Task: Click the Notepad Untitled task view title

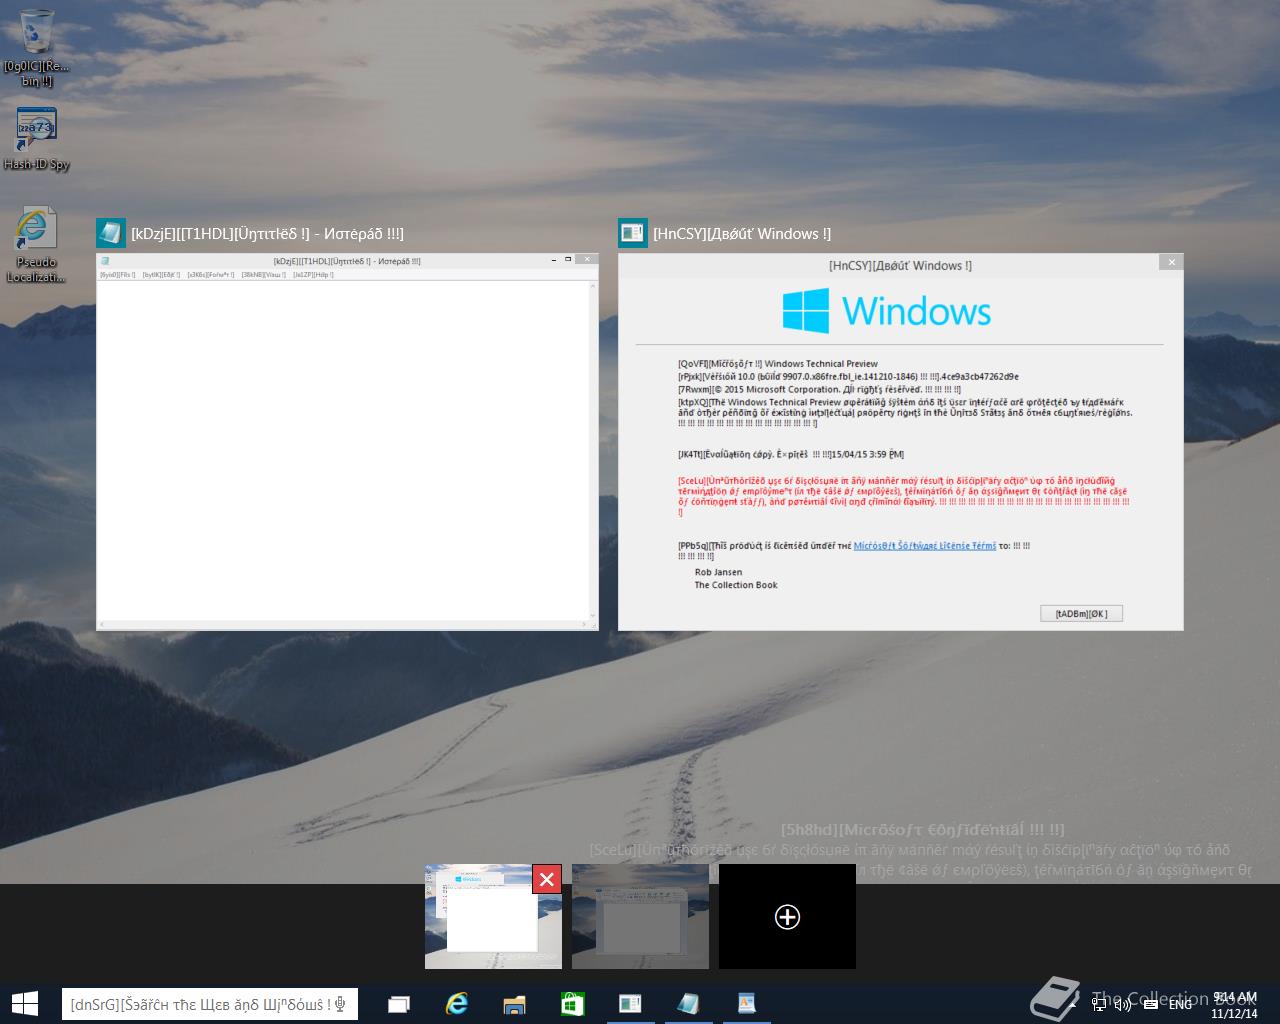Action: coord(267,234)
